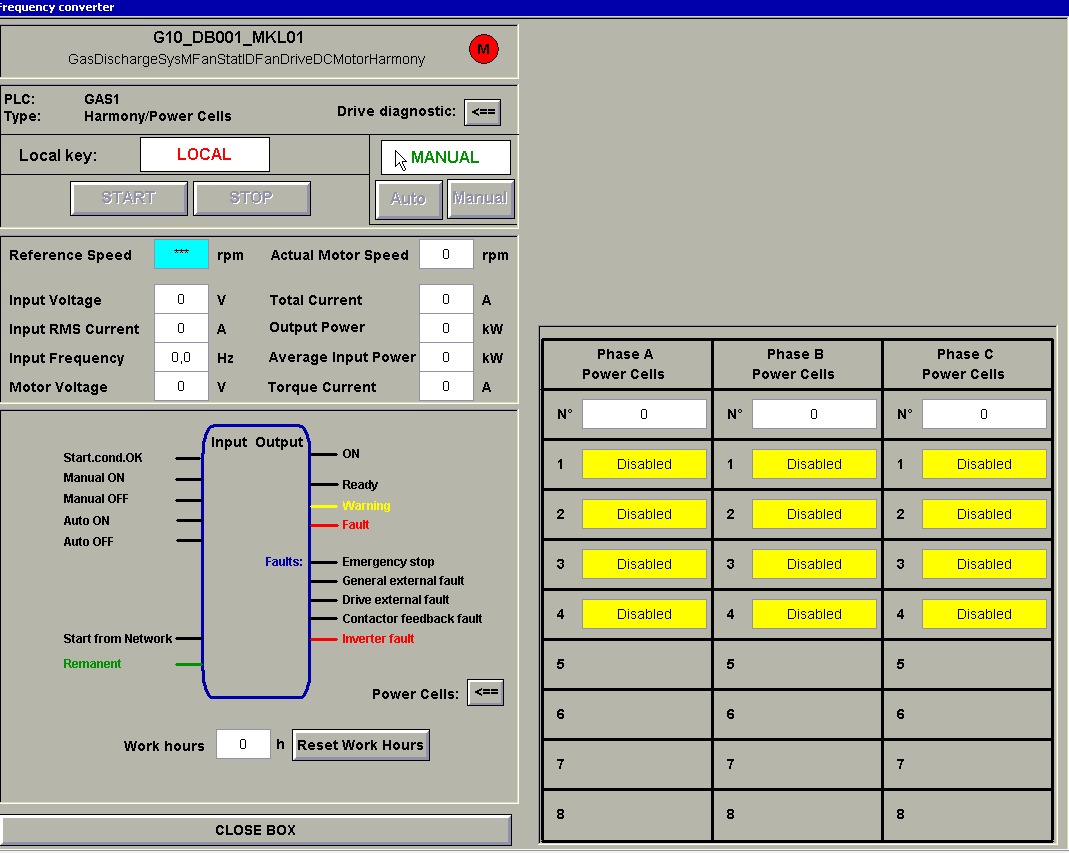Click Phase B cell 3 Disabled status

click(x=814, y=564)
